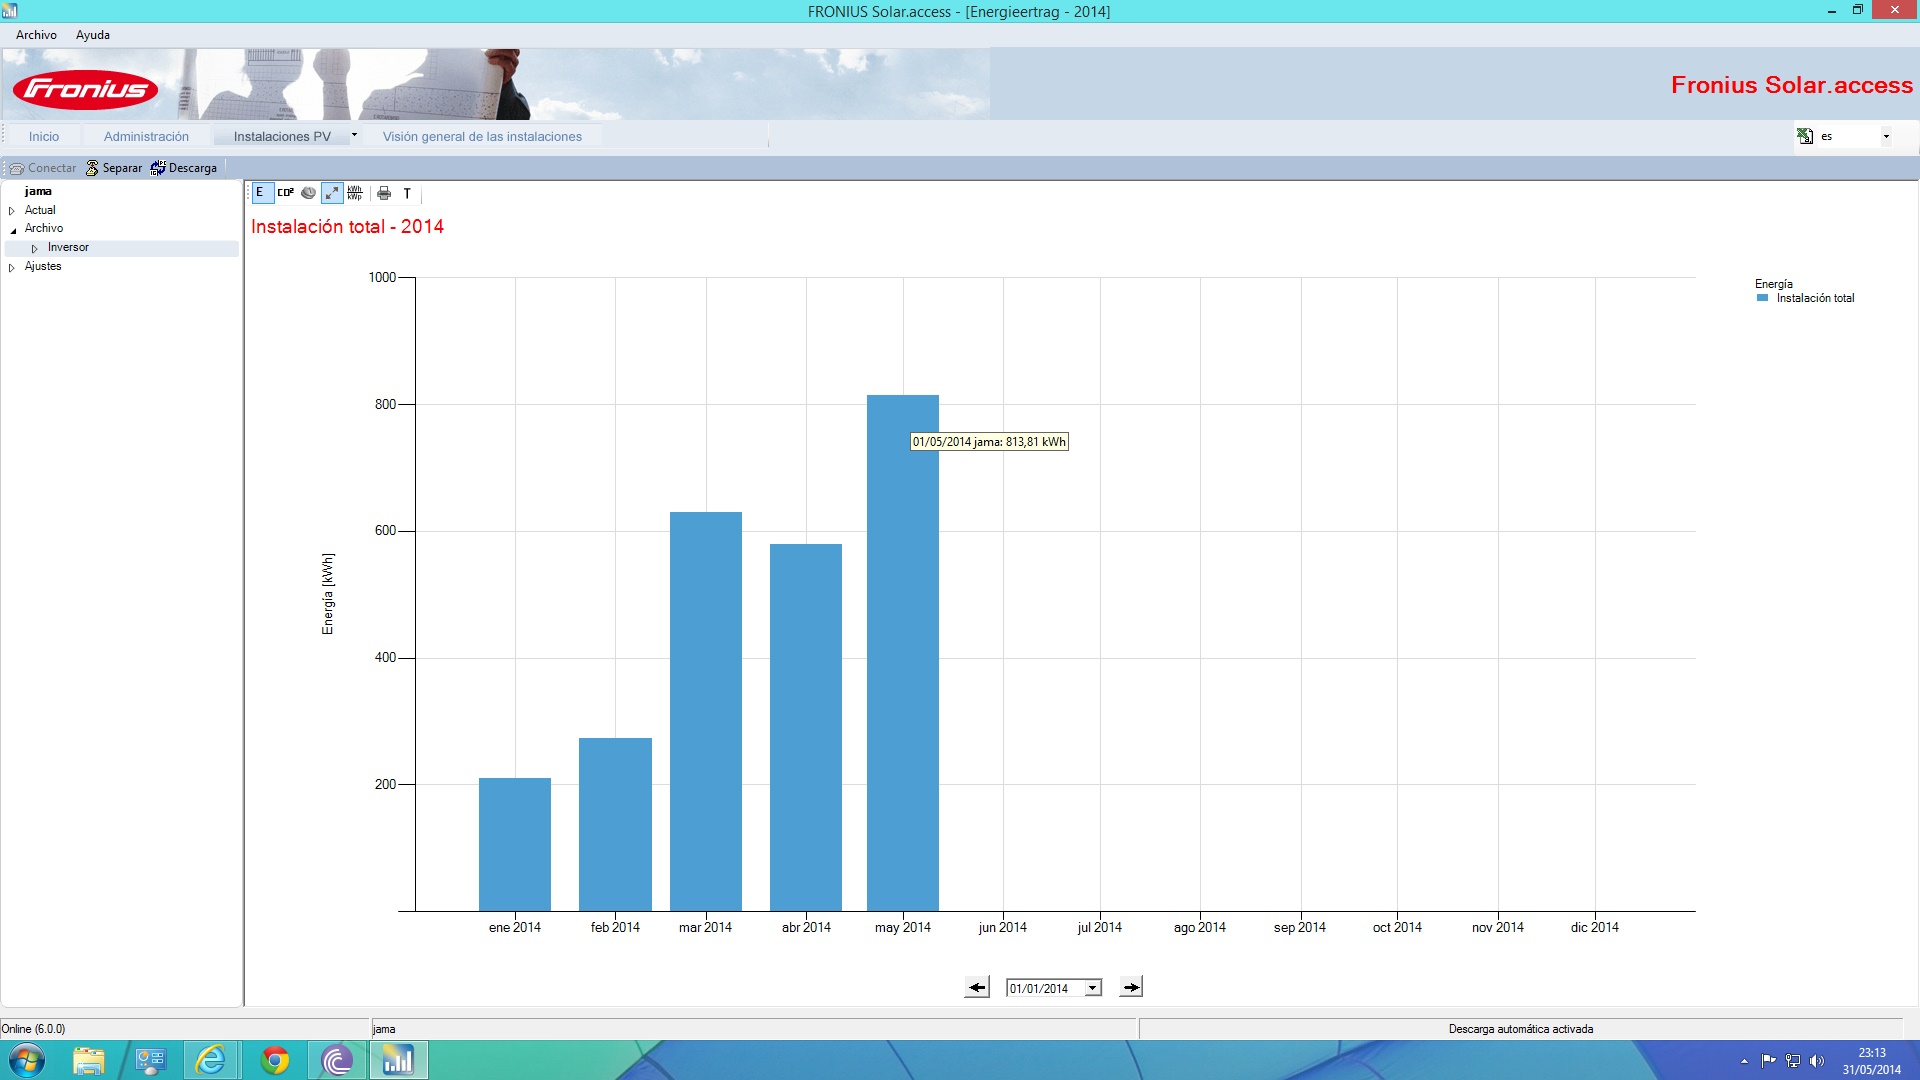Switch chart to CO2 savings view
The height and width of the screenshot is (1080, 1920).
pos(285,193)
